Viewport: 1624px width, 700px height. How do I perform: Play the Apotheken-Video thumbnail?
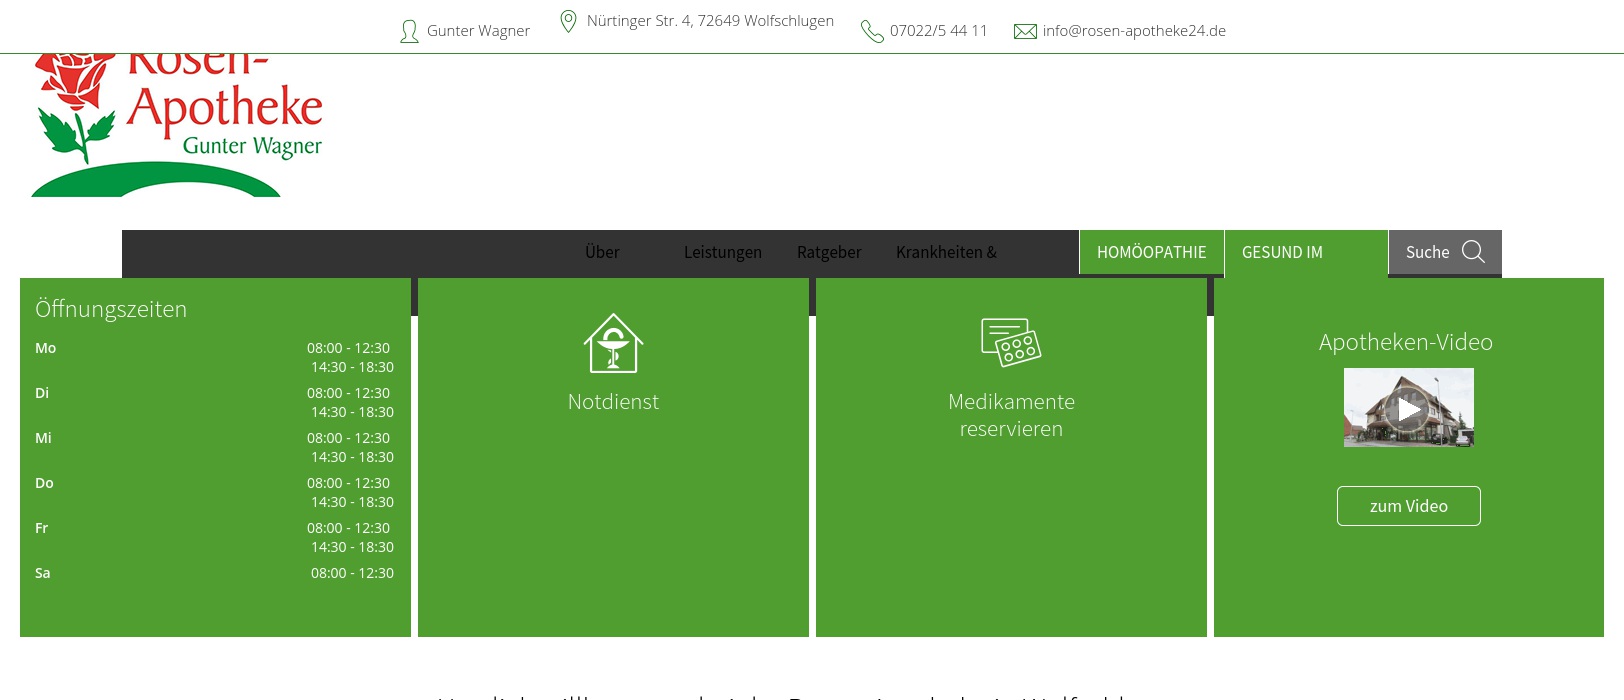[1408, 408]
